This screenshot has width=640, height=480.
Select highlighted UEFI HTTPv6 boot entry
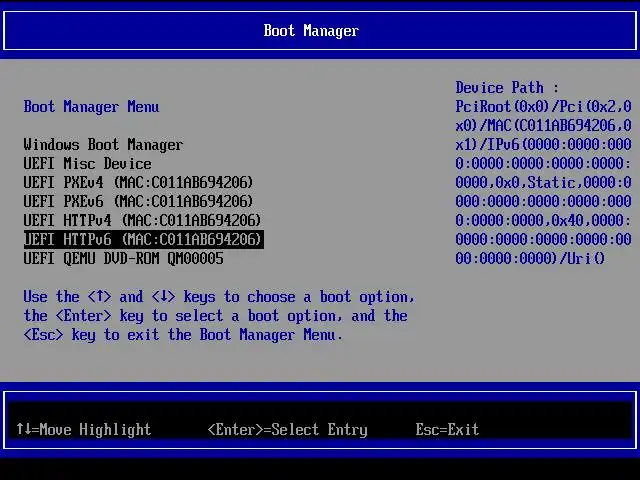pos(144,239)
